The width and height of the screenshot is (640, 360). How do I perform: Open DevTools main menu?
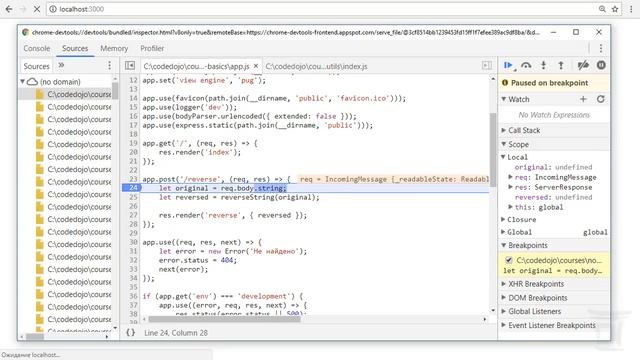click(x=600, y=48)
